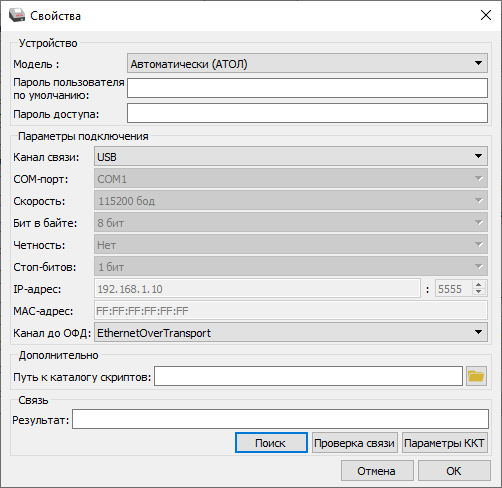Open Параметры ККТ settings

pos(445,443)
